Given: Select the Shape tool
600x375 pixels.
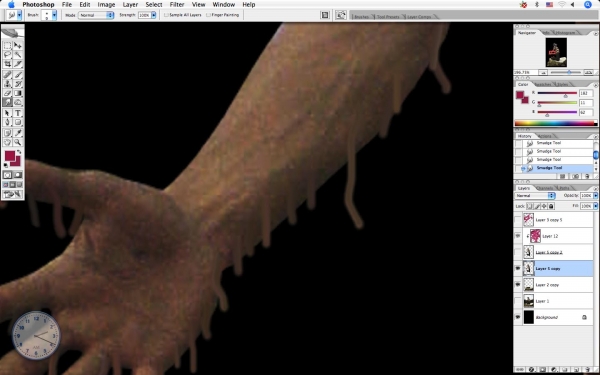Looking at the screenshot, I should click(x=18, y=122).
